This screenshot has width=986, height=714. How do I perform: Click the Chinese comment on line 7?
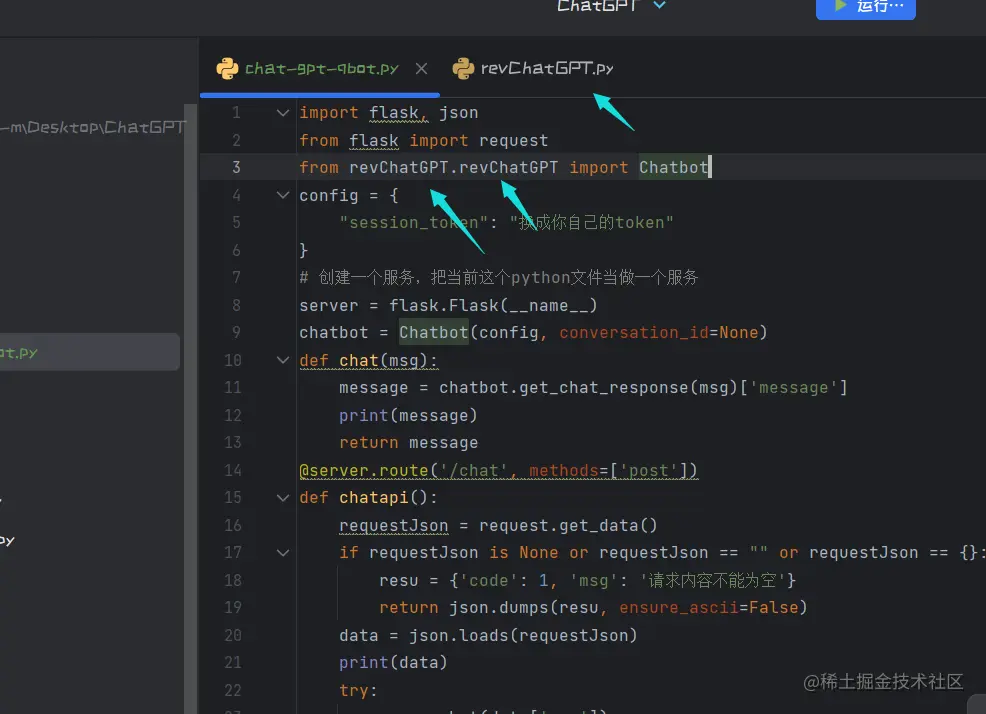tap(499, 277)
